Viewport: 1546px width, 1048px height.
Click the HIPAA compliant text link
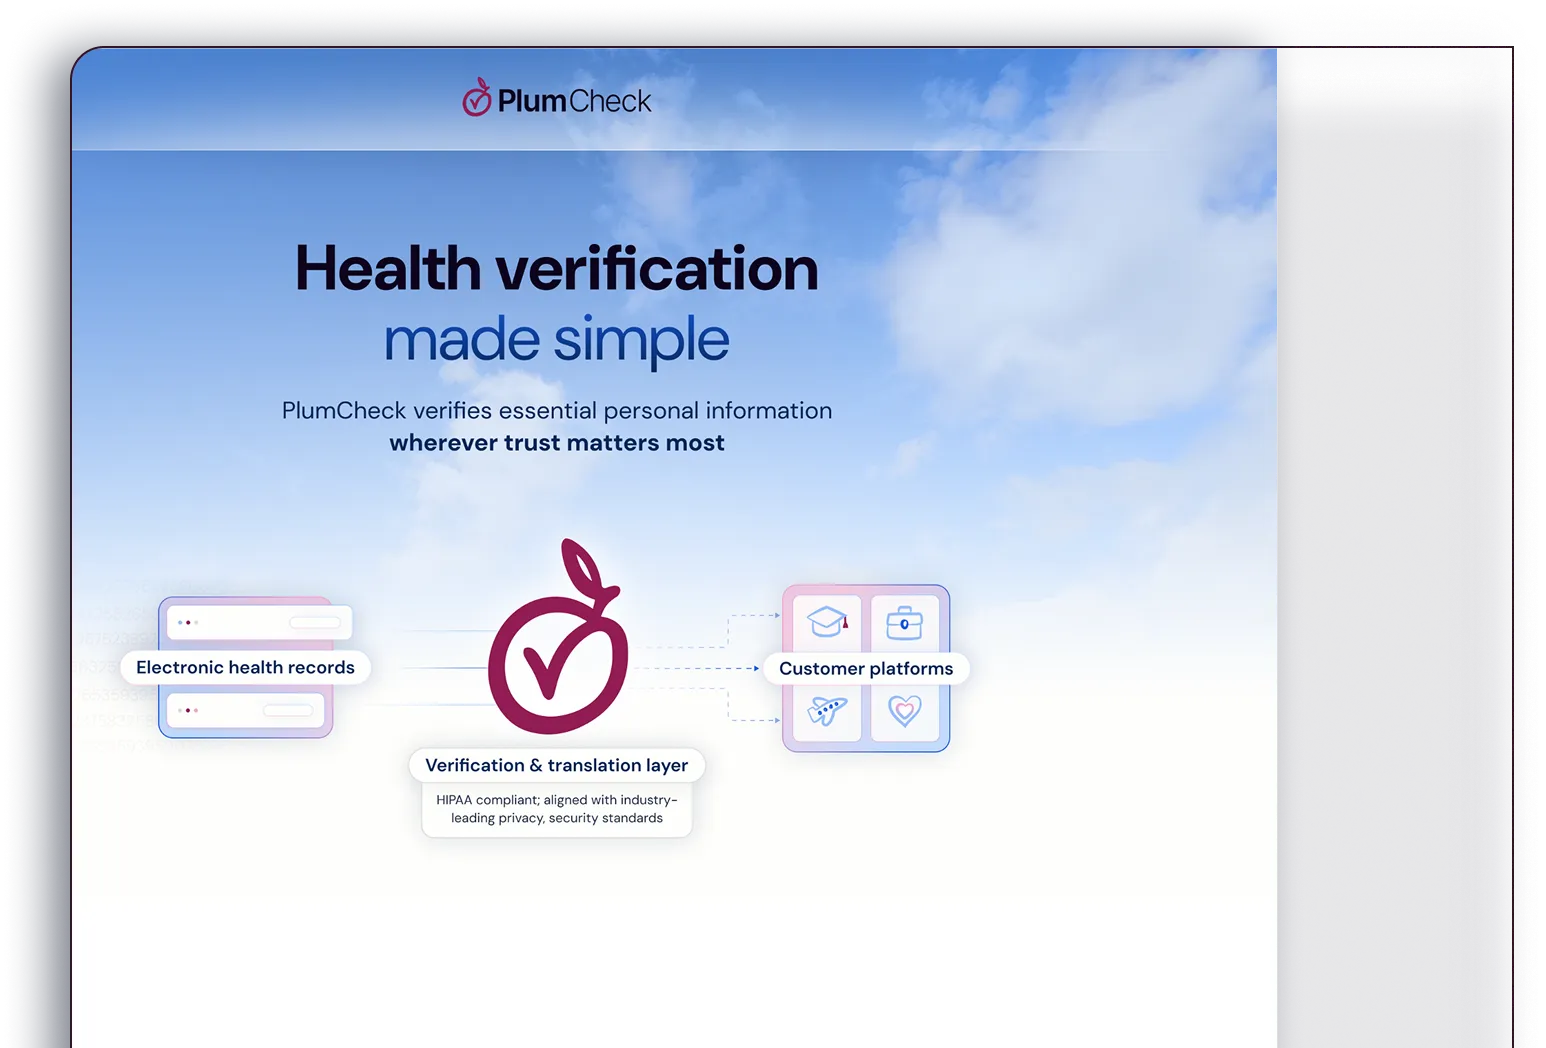coord(557,808)
